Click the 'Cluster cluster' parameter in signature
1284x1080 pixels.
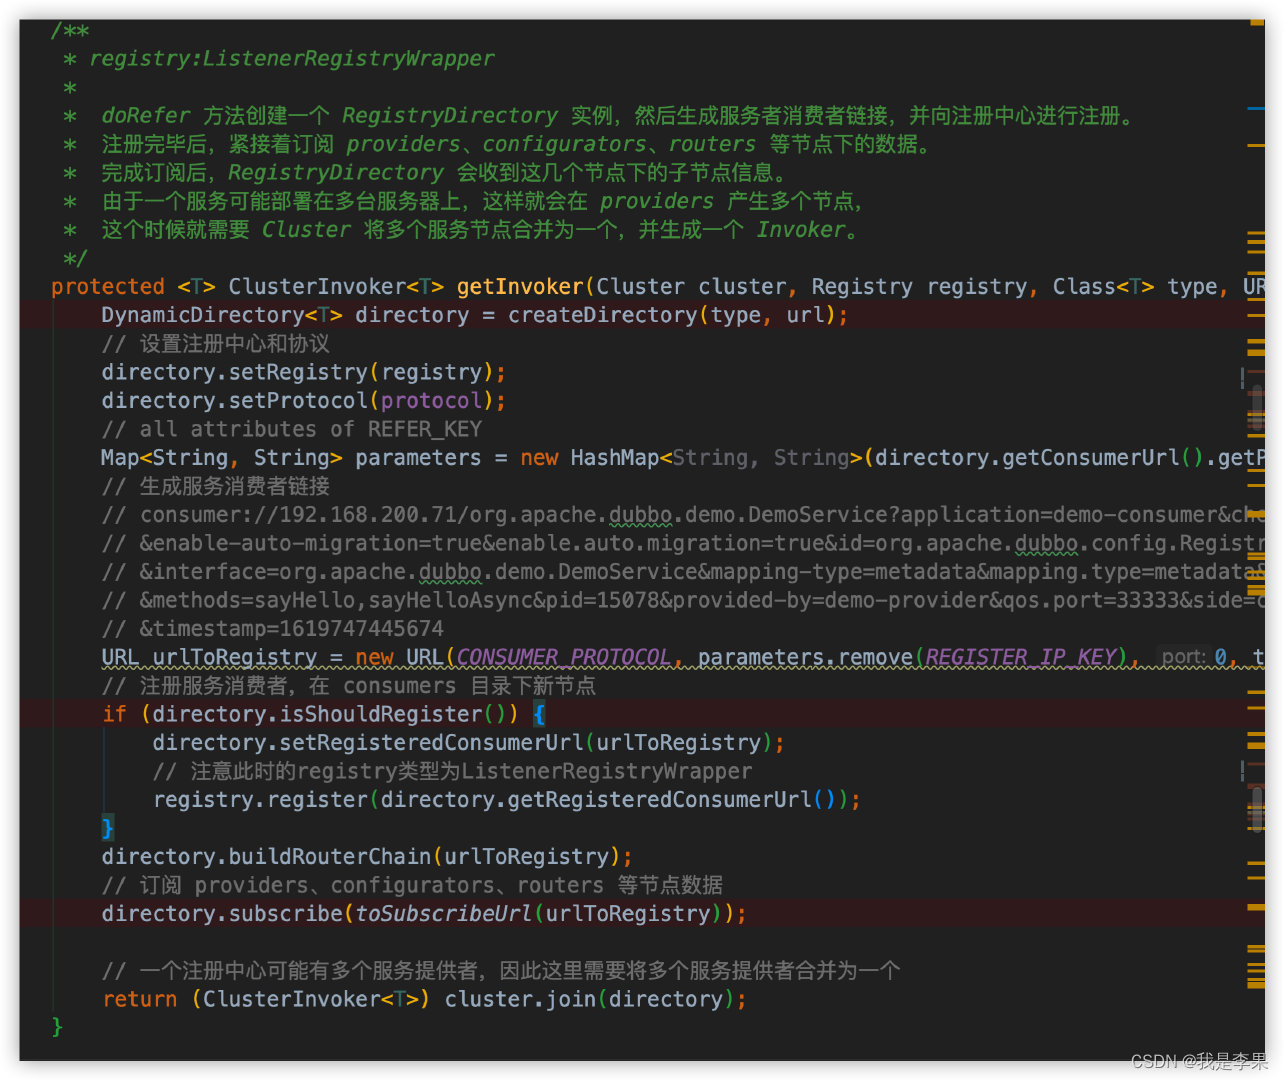690,287
